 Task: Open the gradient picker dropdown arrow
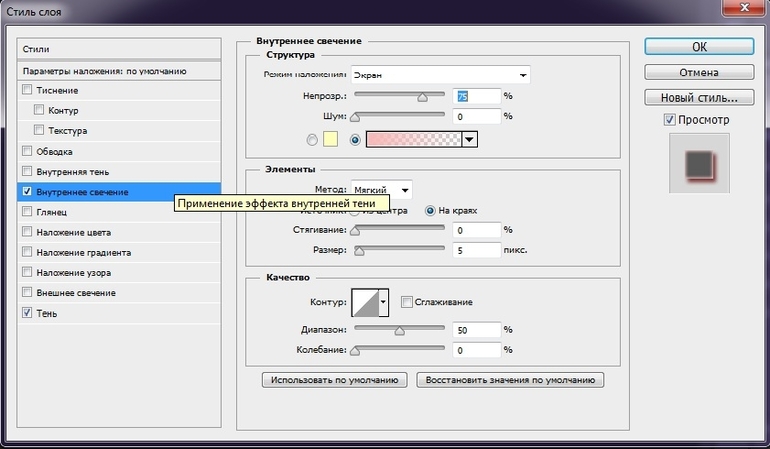click(468, 140)
